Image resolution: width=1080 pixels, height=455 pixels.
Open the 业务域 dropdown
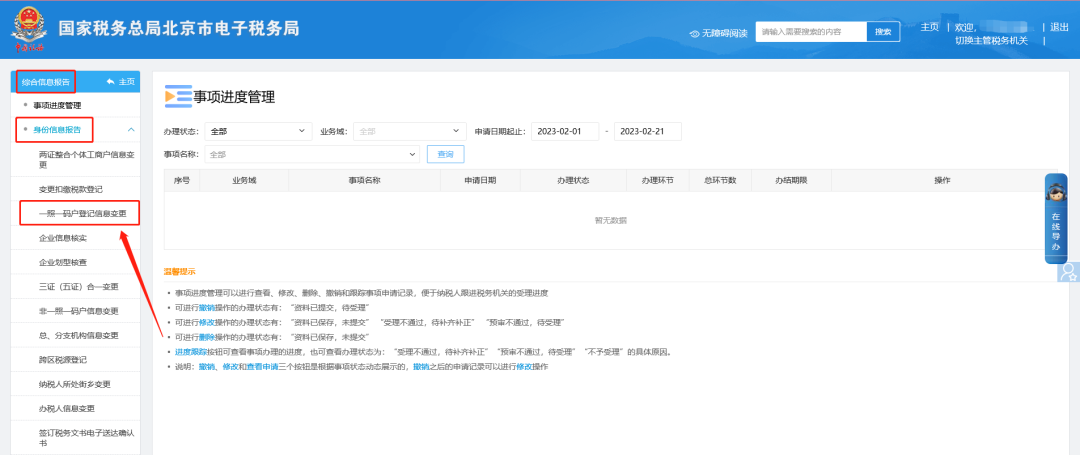pos(410,131)
